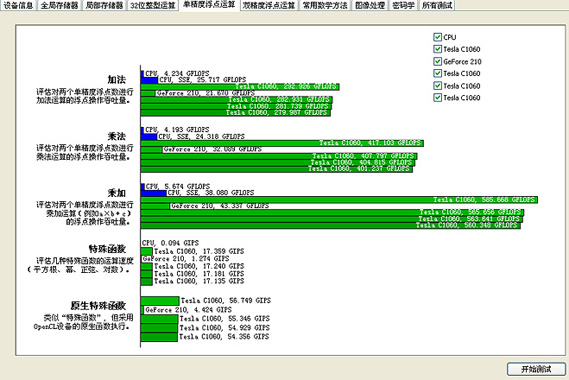Open the 密码学 tab
Viewport: 569px width, 380px height.
pos(404,5)
